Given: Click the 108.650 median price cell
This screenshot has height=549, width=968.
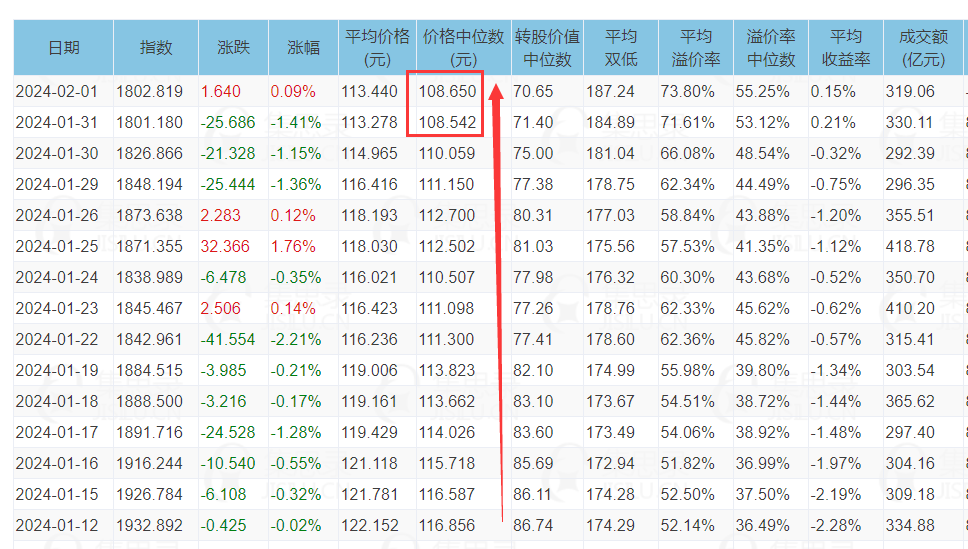Looking at the screenshot, I should [448, 91].
